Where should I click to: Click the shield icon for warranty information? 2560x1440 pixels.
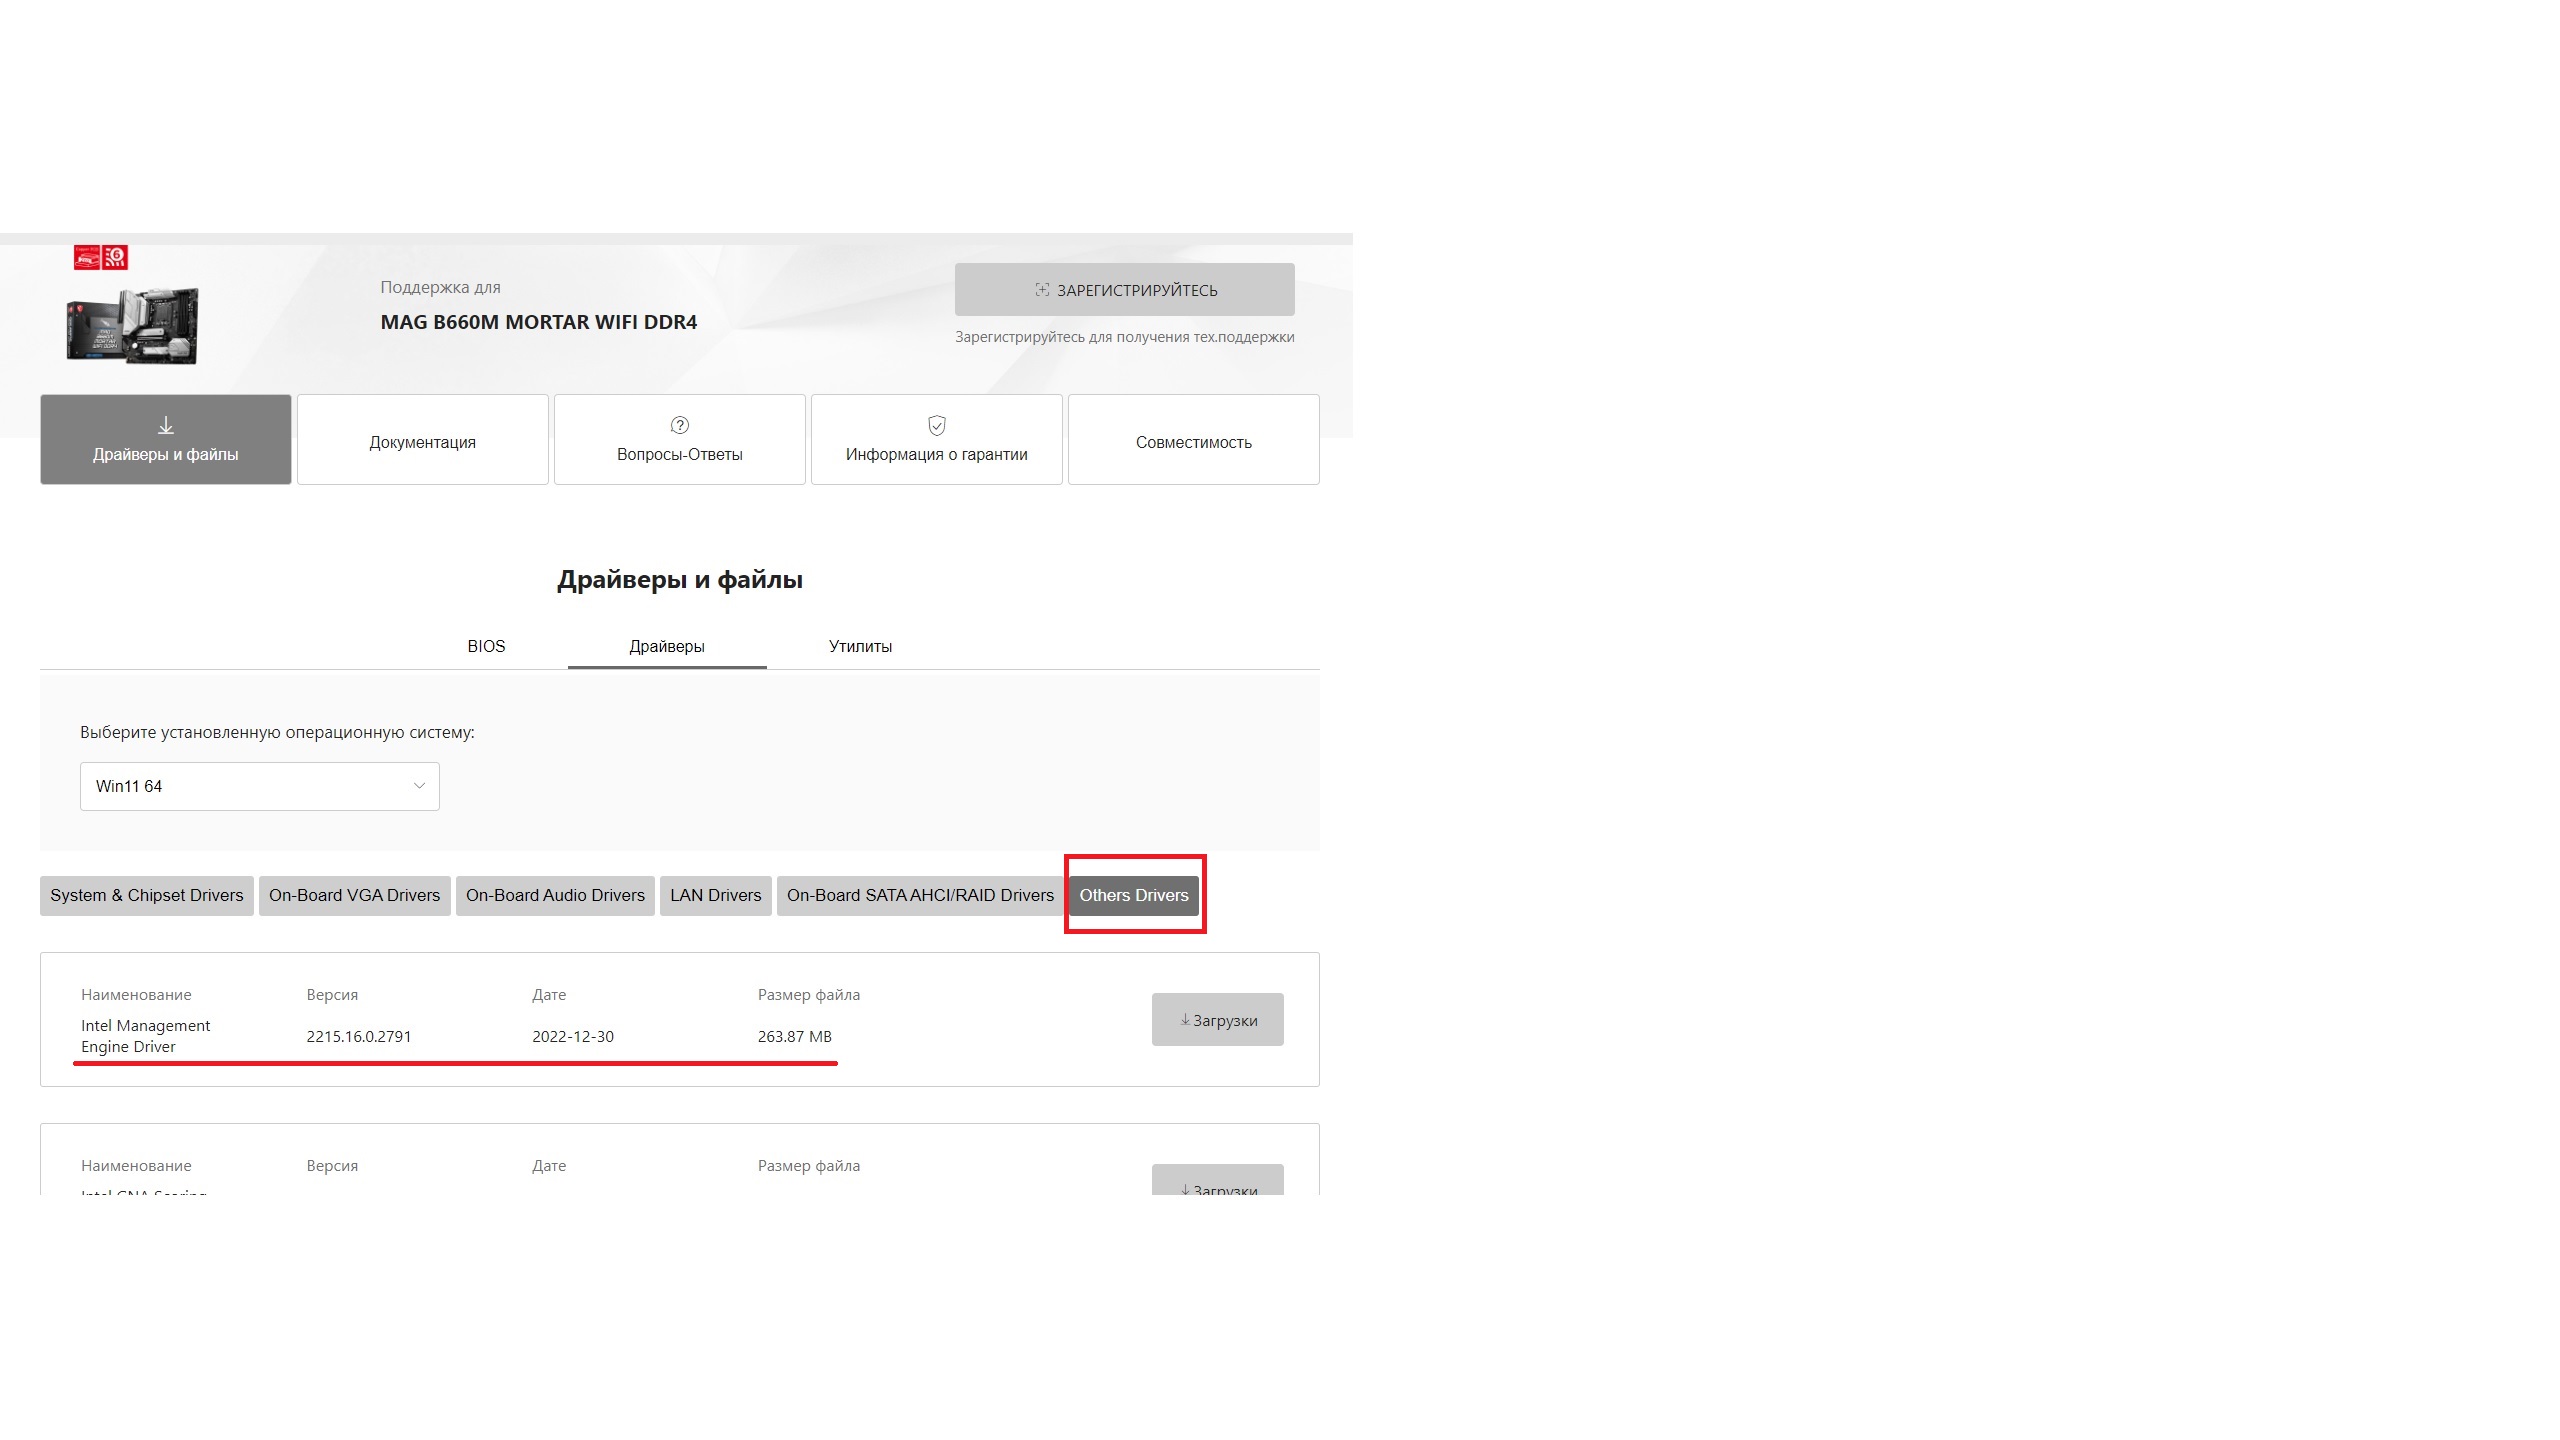tap(937, 426)
